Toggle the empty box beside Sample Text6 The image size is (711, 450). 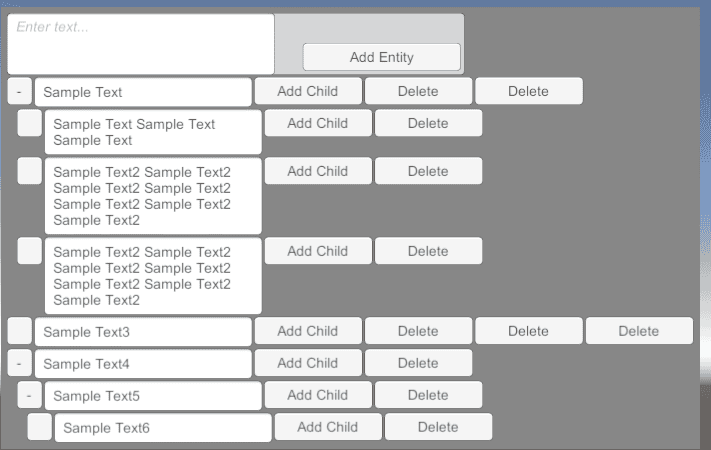coord(39,427)
